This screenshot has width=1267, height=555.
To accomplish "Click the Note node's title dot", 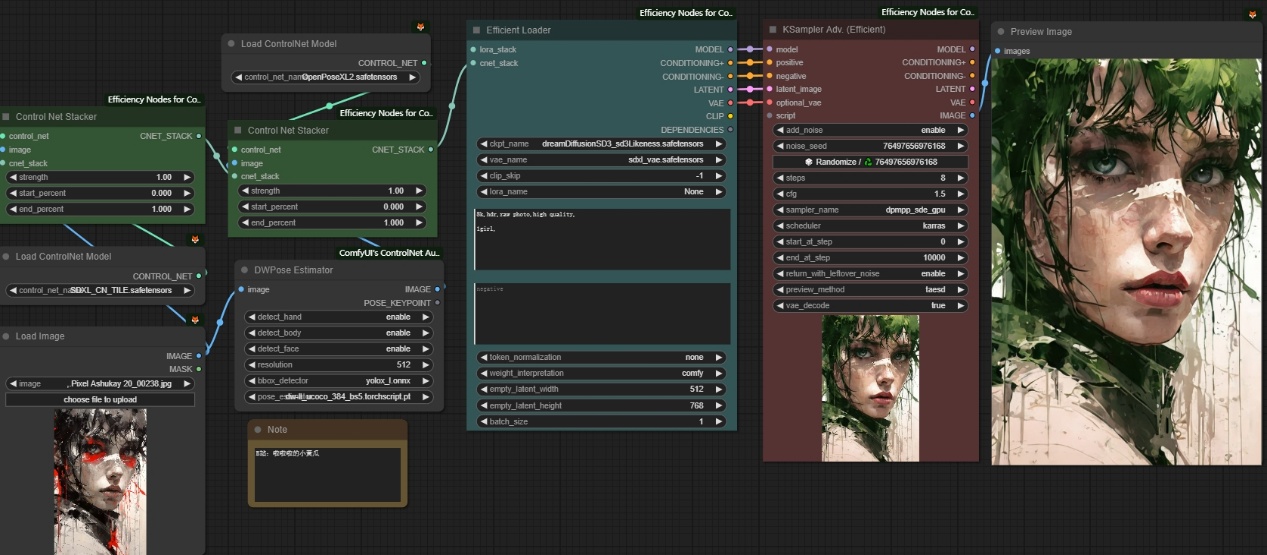I will [x=257, y=429].
